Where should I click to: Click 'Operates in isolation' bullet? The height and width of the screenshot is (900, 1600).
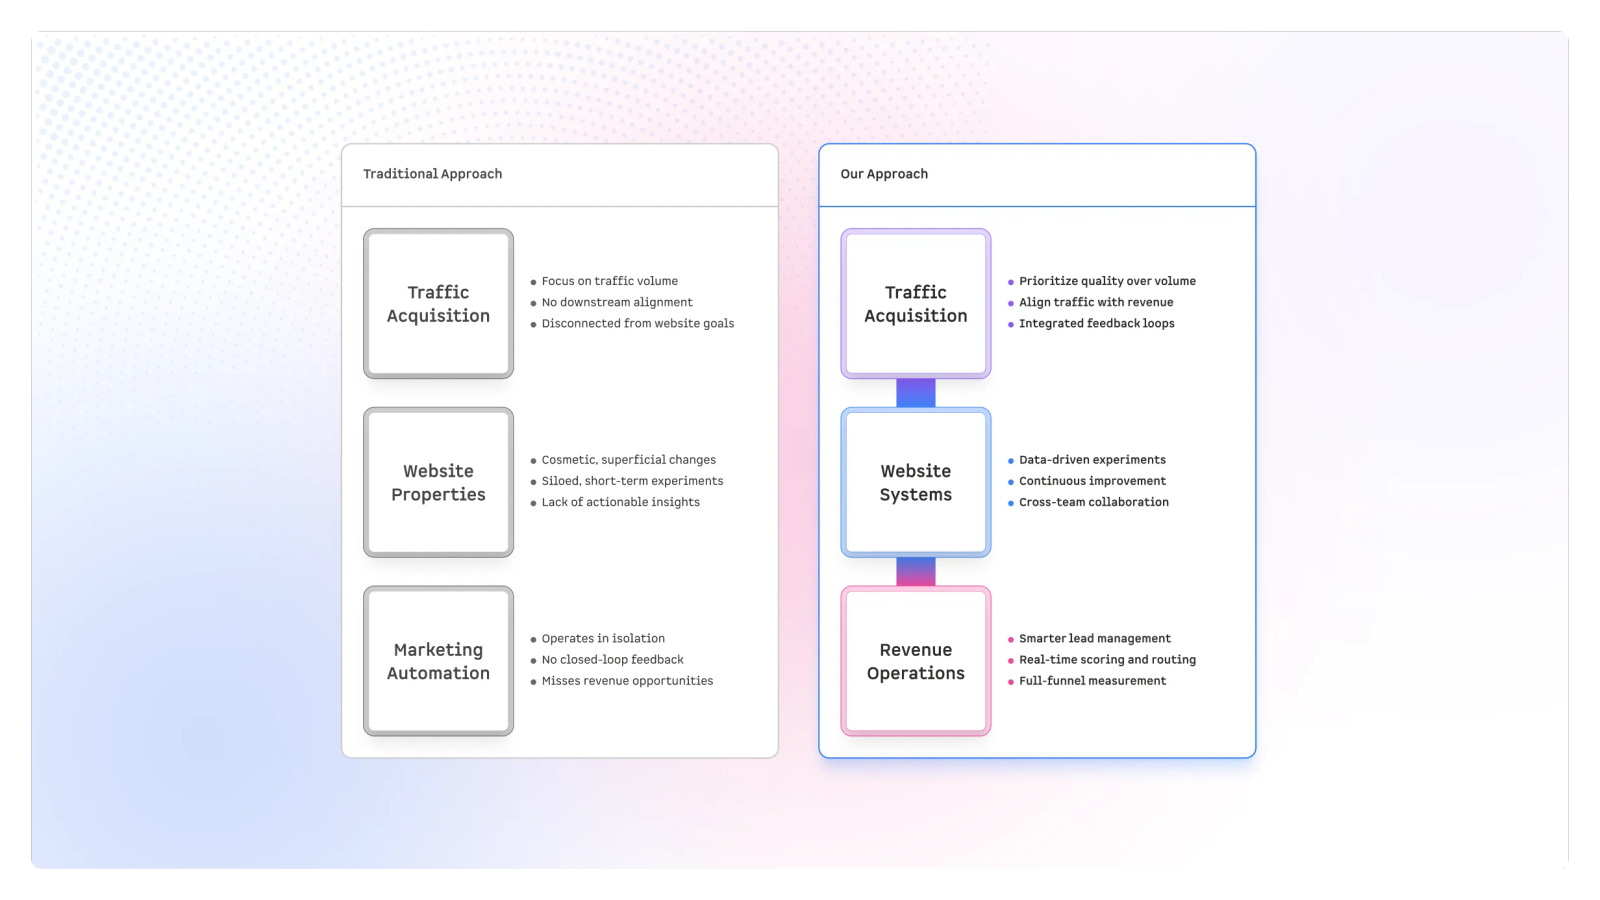click(x=597, y=639)
